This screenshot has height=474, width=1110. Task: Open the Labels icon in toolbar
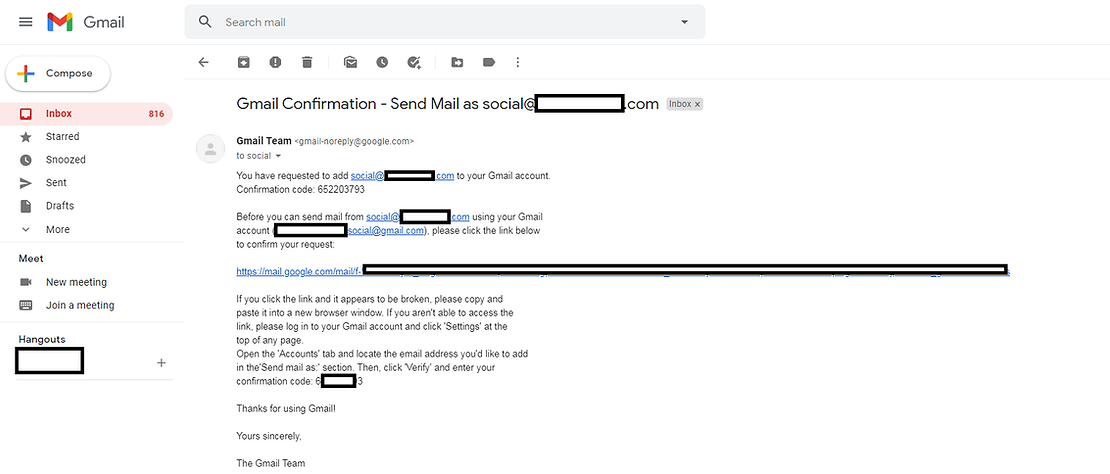(489, 62)
